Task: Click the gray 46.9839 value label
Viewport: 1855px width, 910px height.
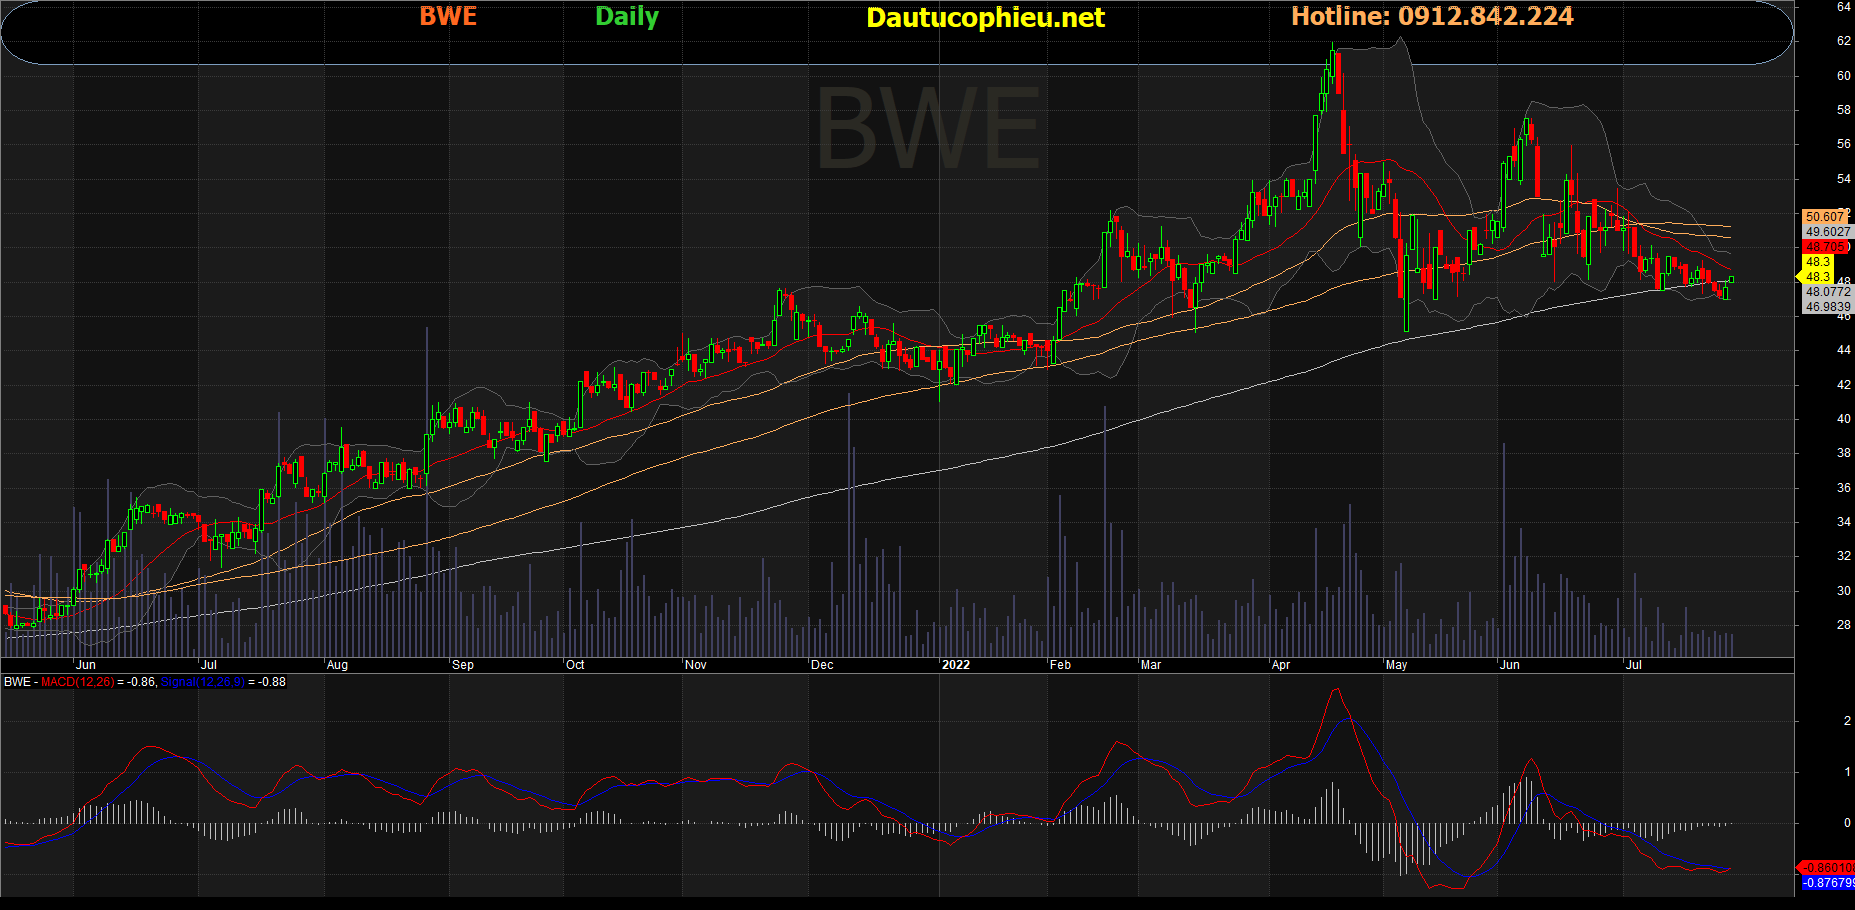Action: coord(1827,307)
